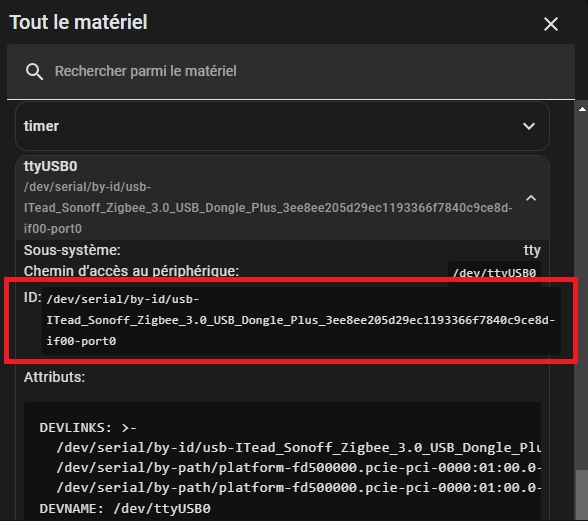Click the gray by-id path under ttyUSB0
Viewport: 588px width, 521px height.
[268, 207]
